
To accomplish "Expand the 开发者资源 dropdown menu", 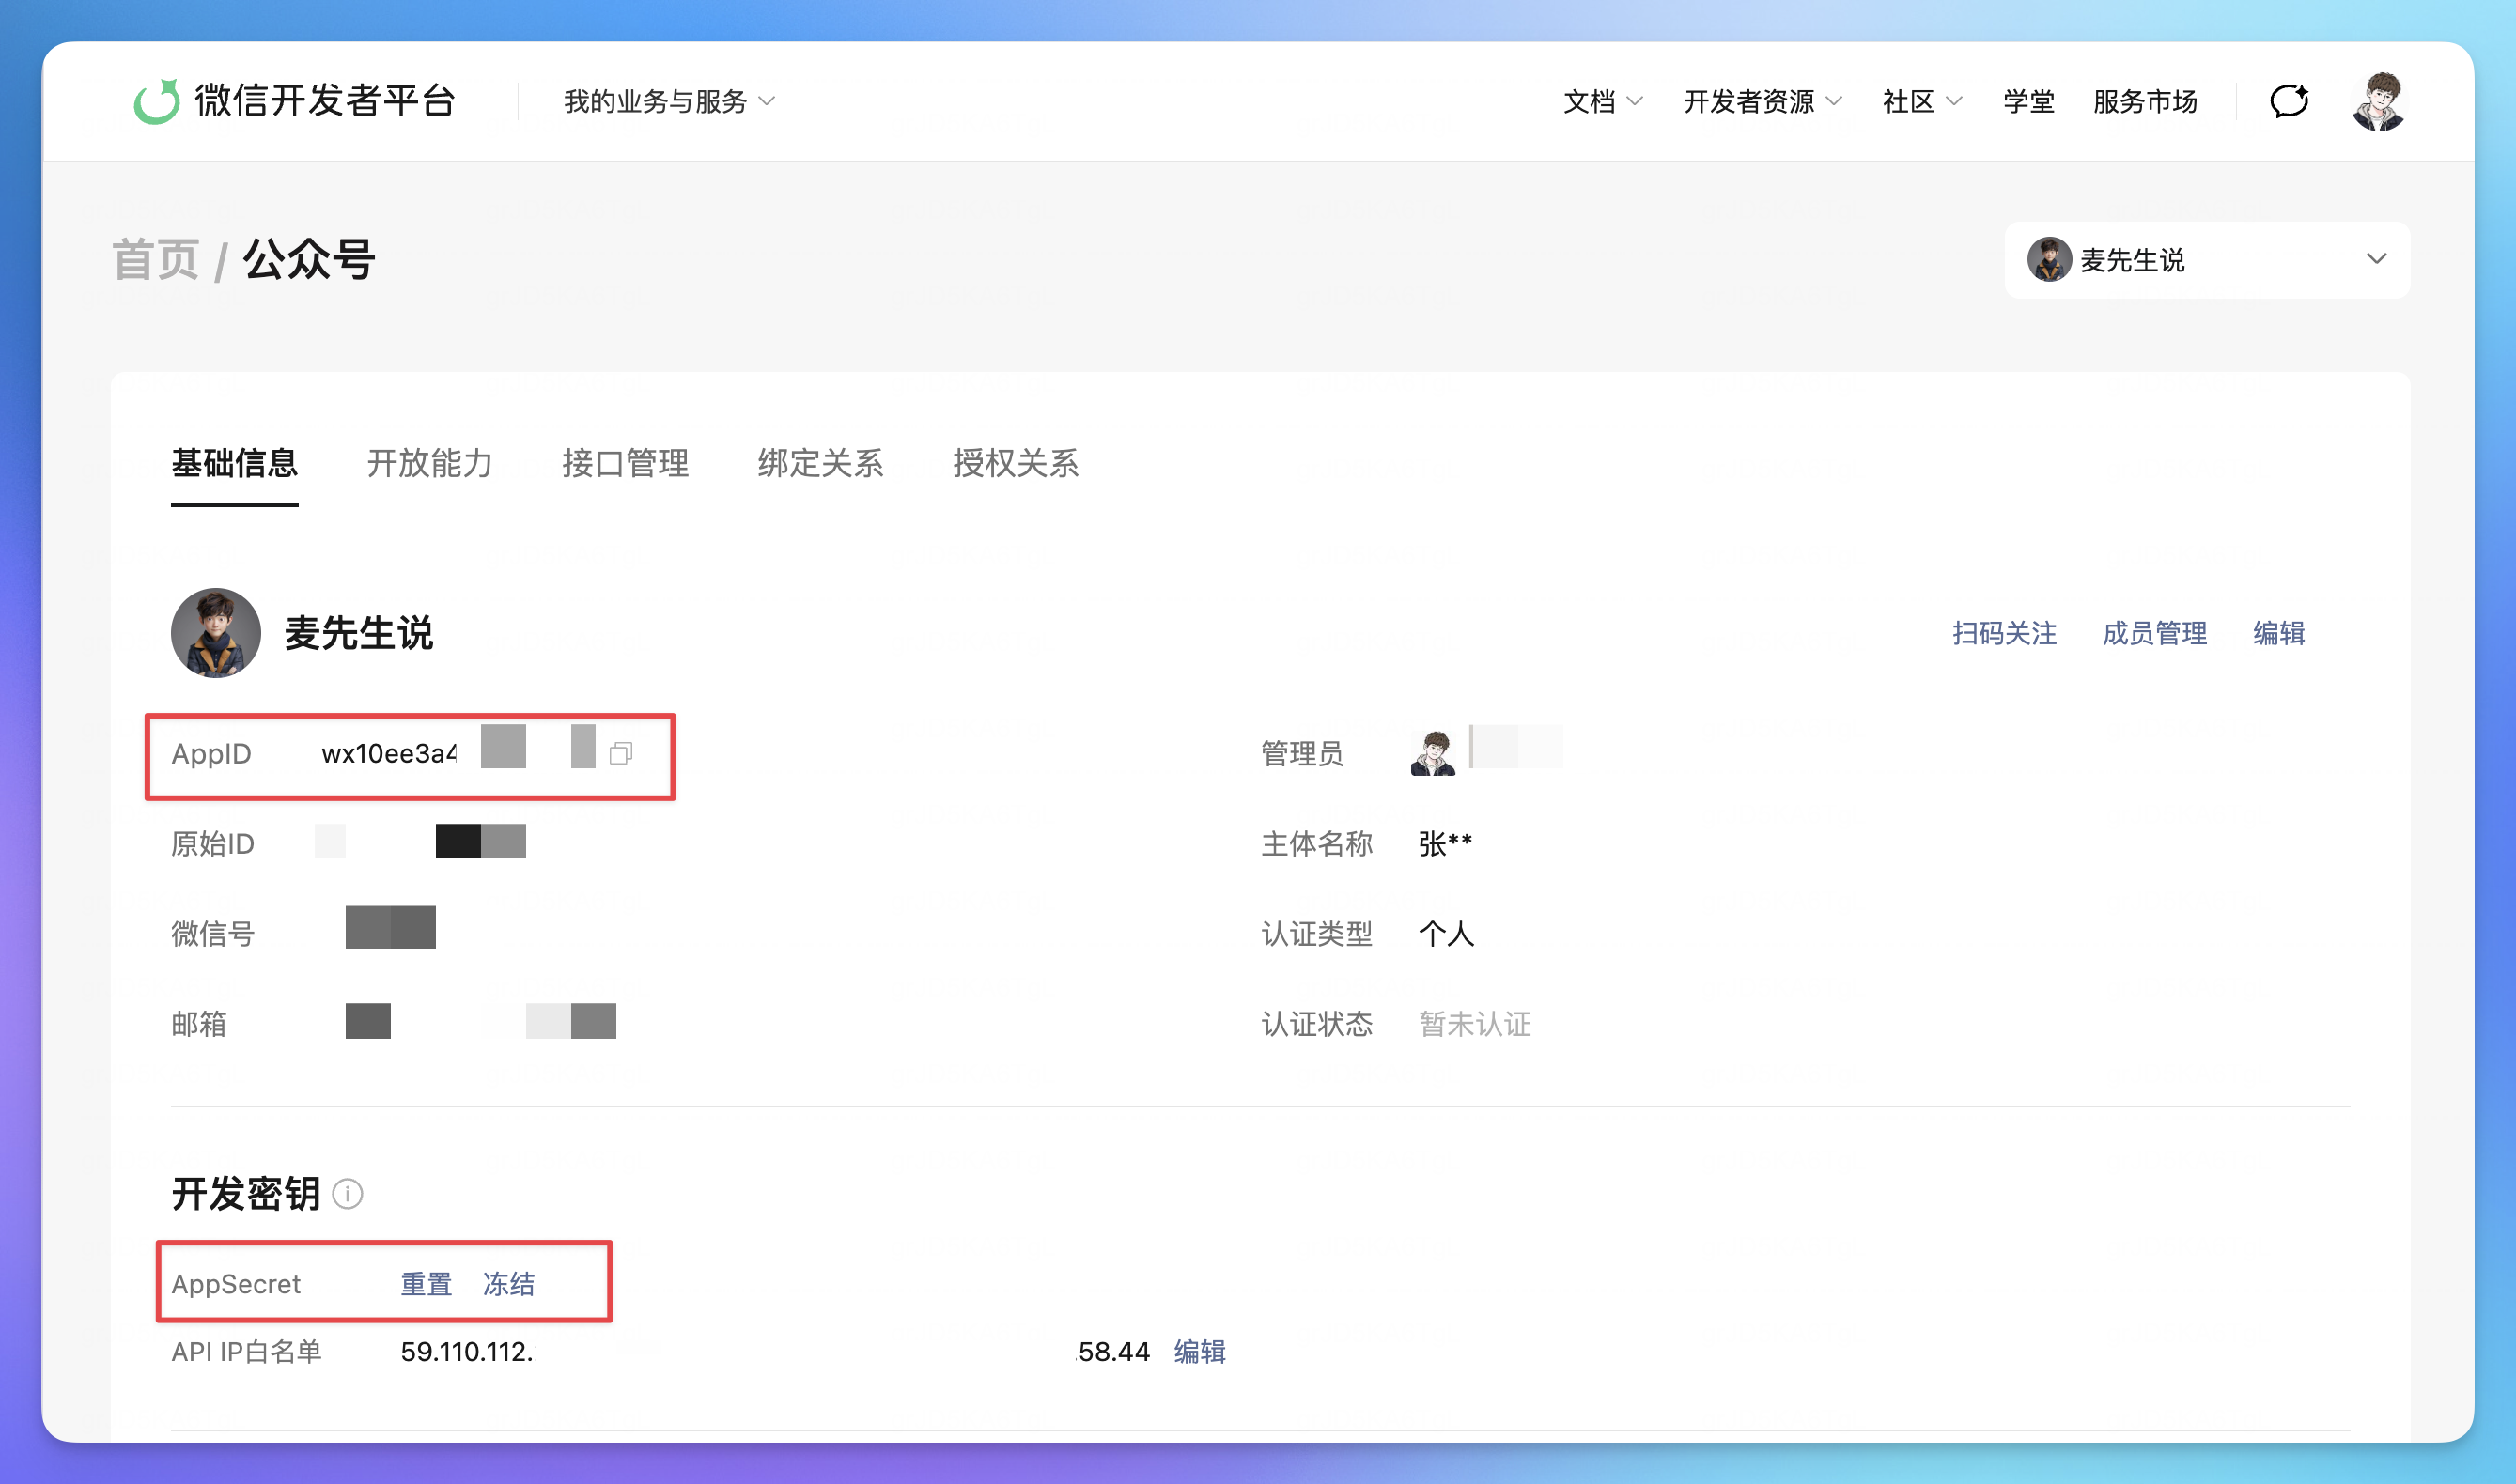I will coord(1763,101).
